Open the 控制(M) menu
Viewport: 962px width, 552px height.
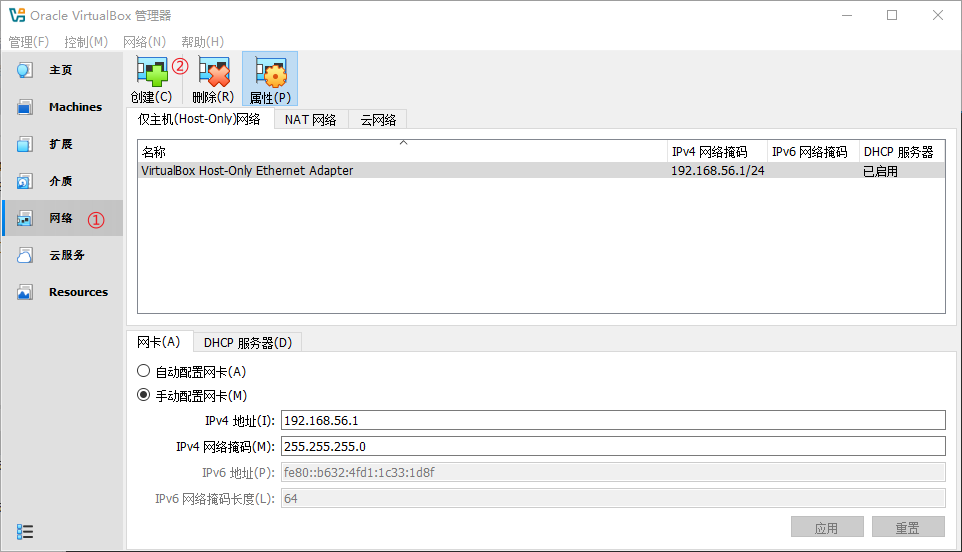pyautogui.click(x=86, y=42)
